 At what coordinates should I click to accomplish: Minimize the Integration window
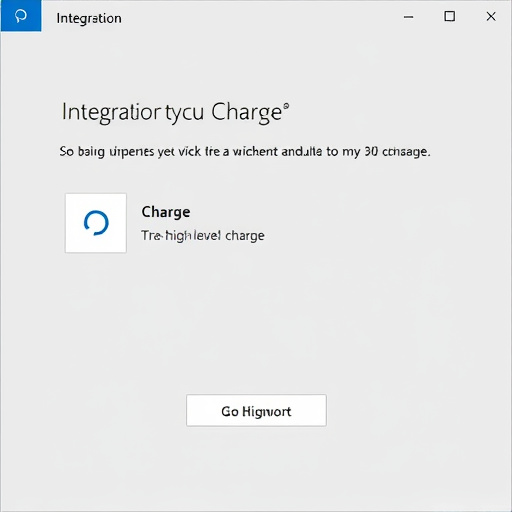tap(408, 17)
